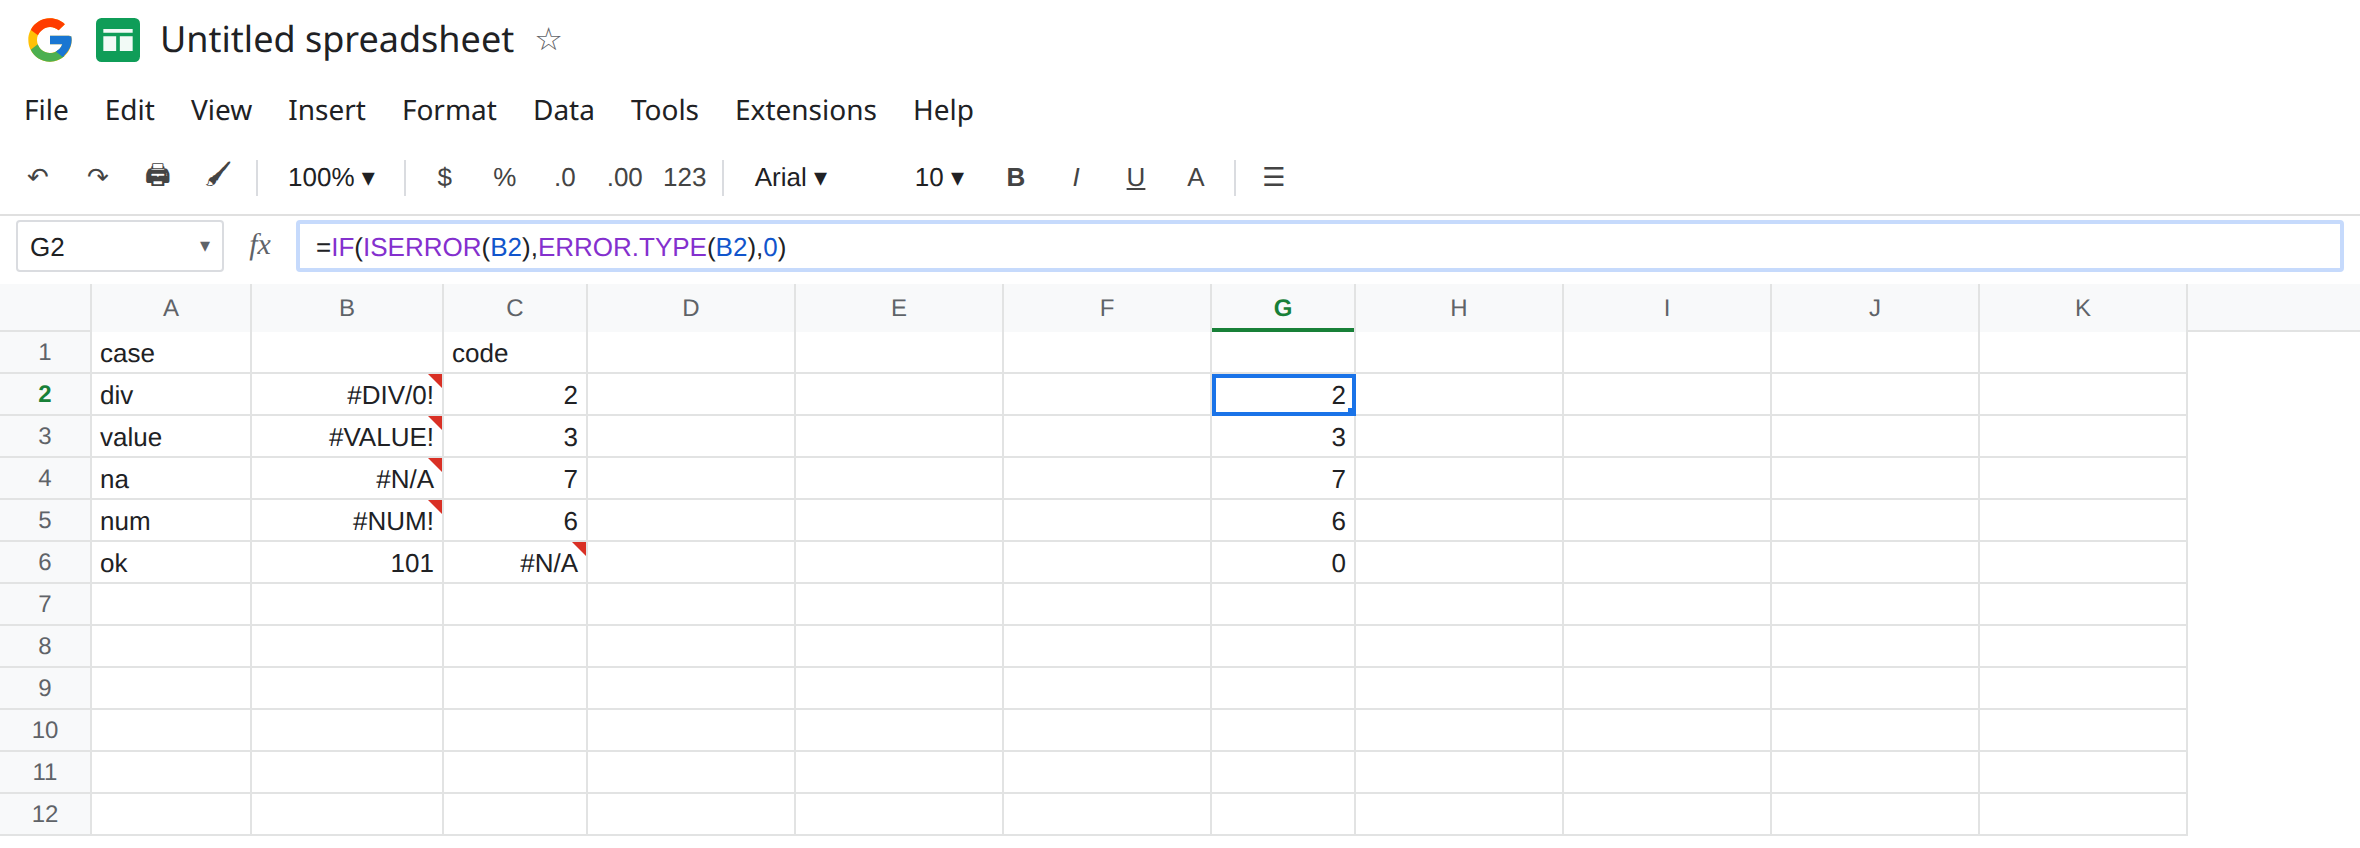Select the cell labeled 'value'

[x=171, y=437]
